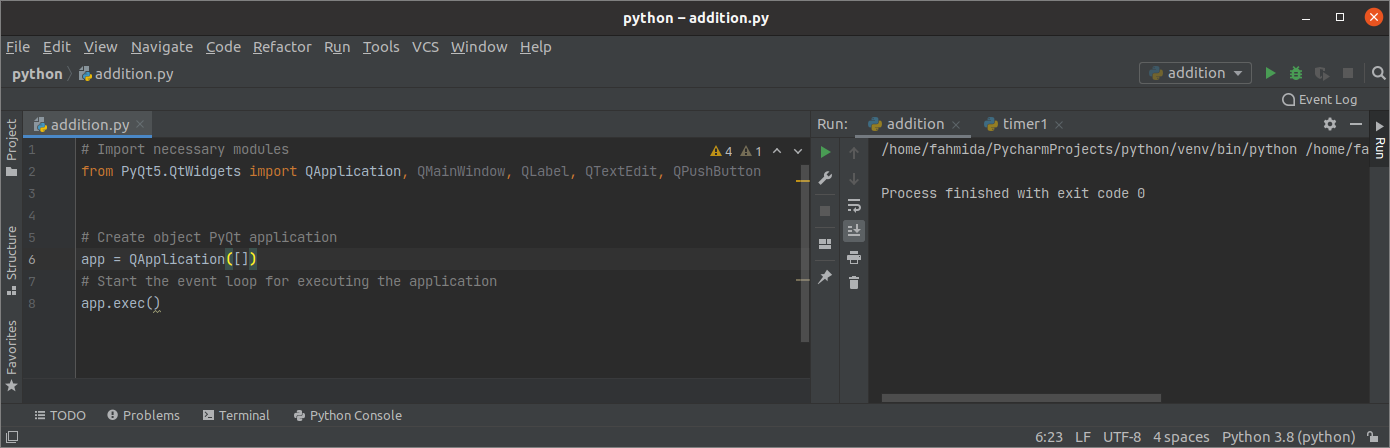Click the print output icon

click(x=854, y=257)
